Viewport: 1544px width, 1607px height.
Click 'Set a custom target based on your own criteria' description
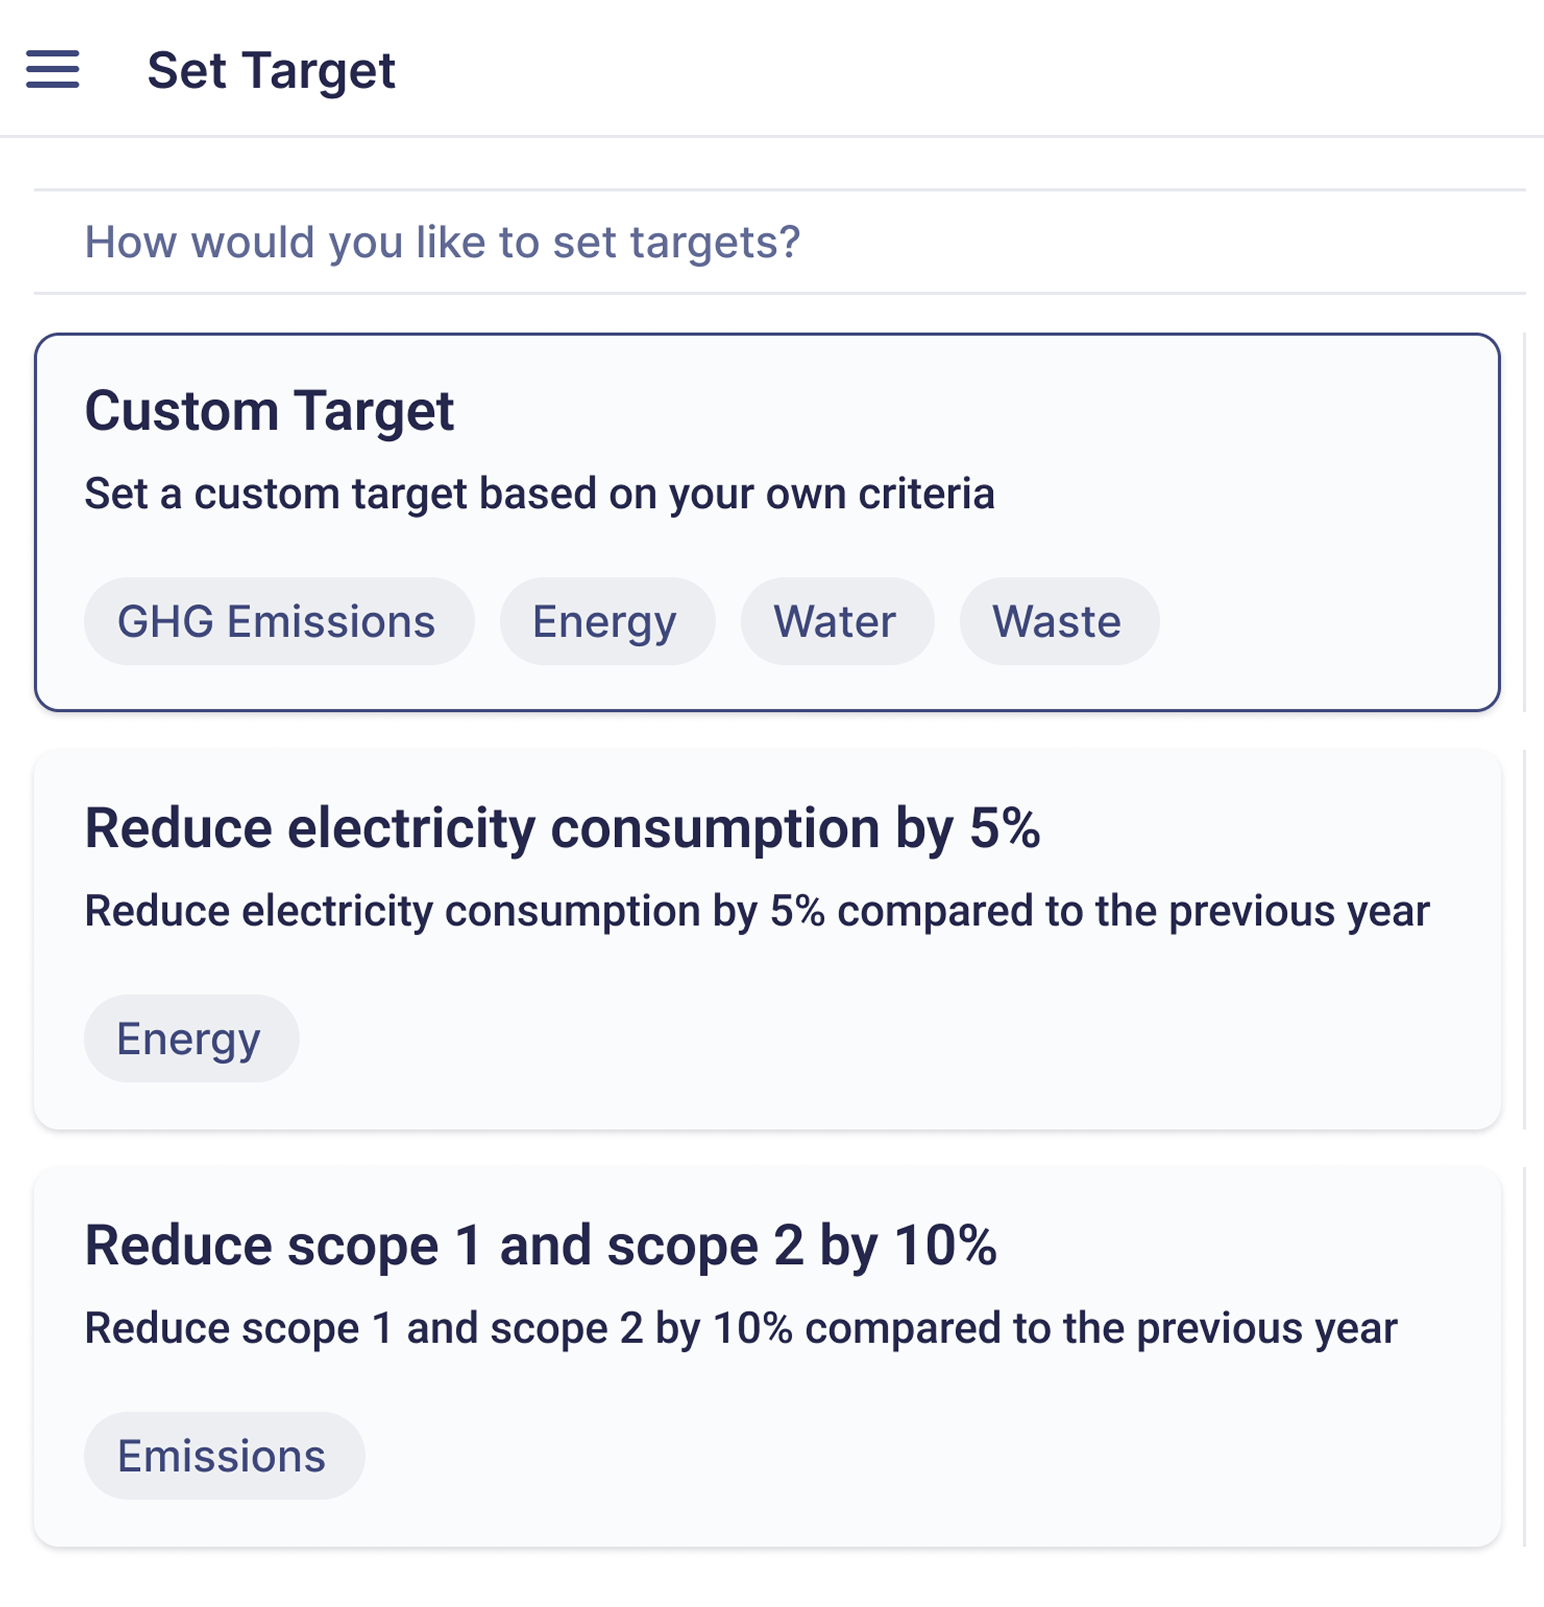click(x=539, y=494)
